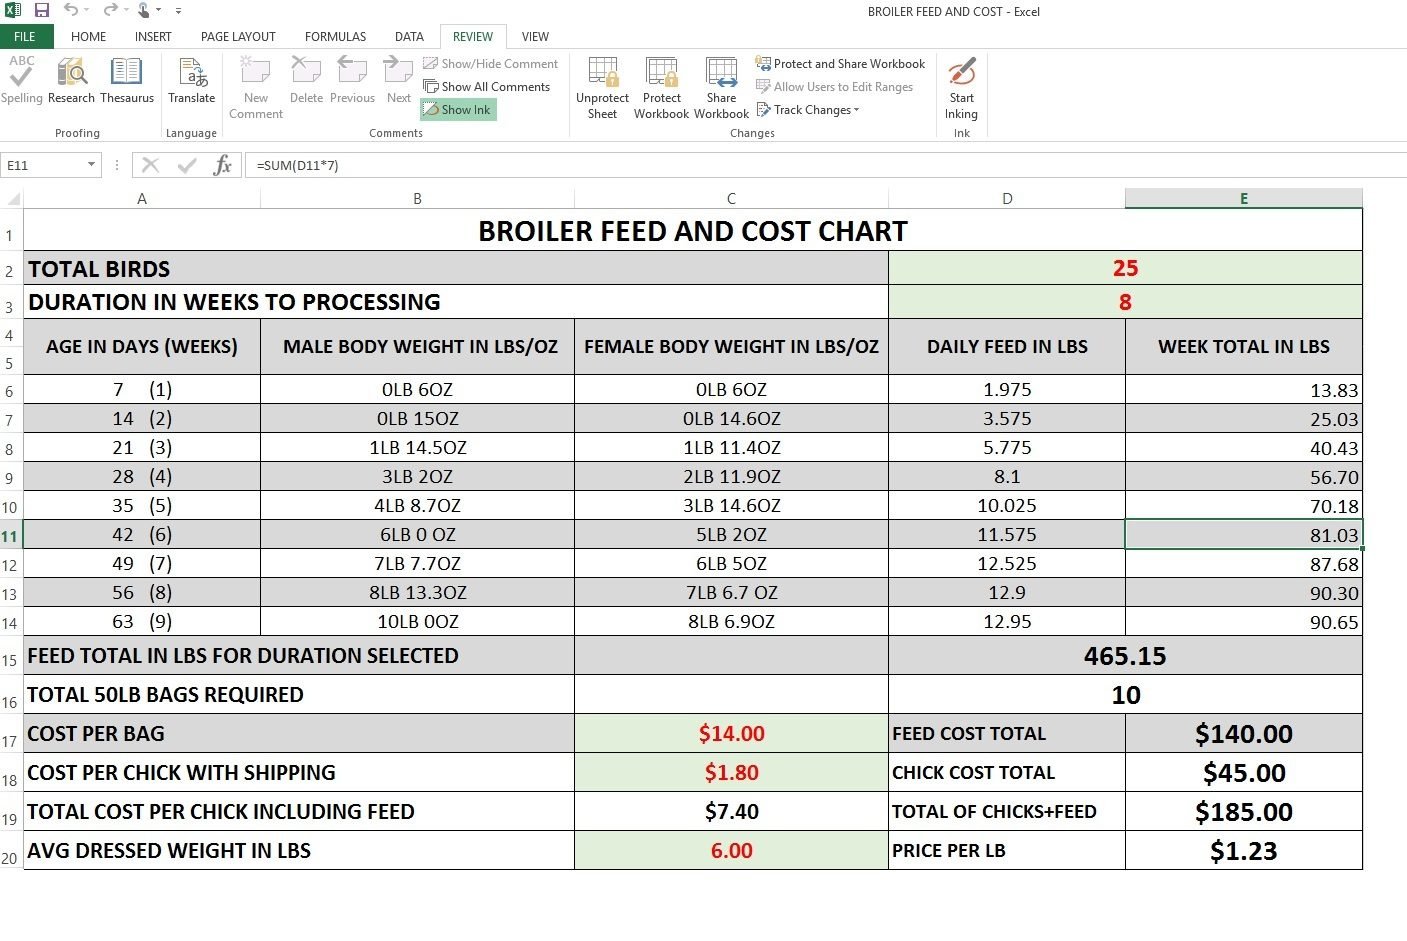Viewport: 1407px width, 941px height.
Task: Switch to the FORMULAS tab
Action: coord(335,37)
